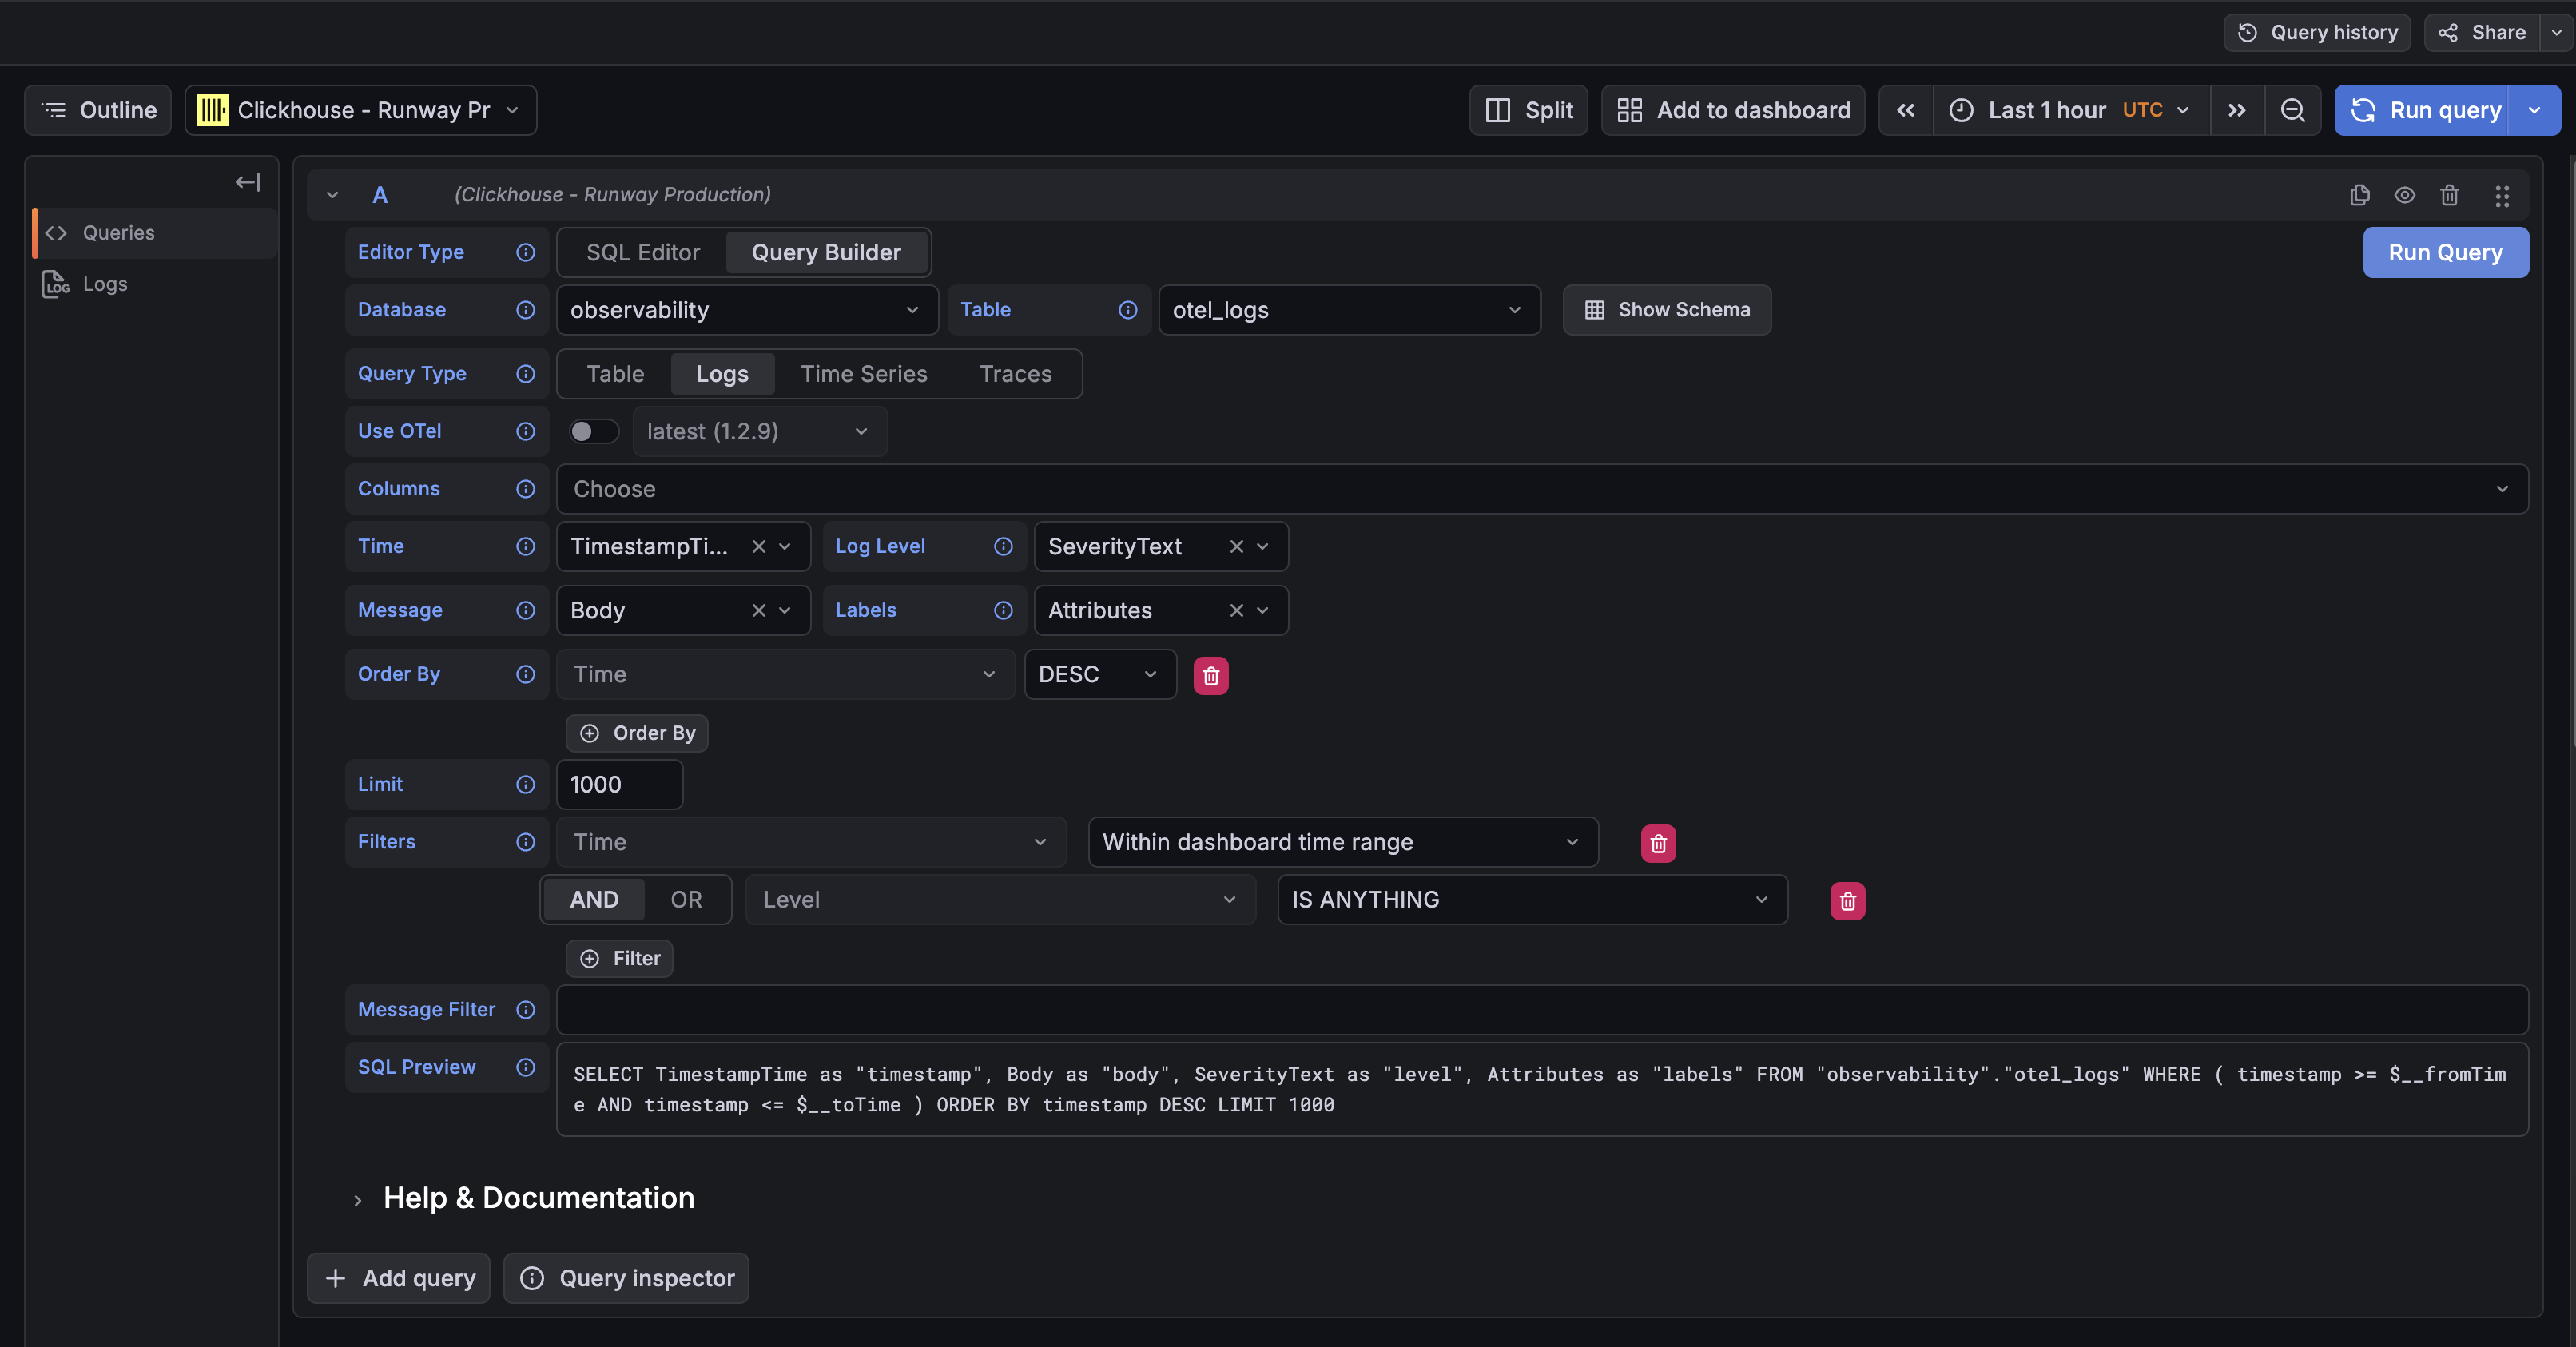Screen dimensions: 2576x1347
Task: Enable the Use OTel toggle
Action: pos(593,431)
